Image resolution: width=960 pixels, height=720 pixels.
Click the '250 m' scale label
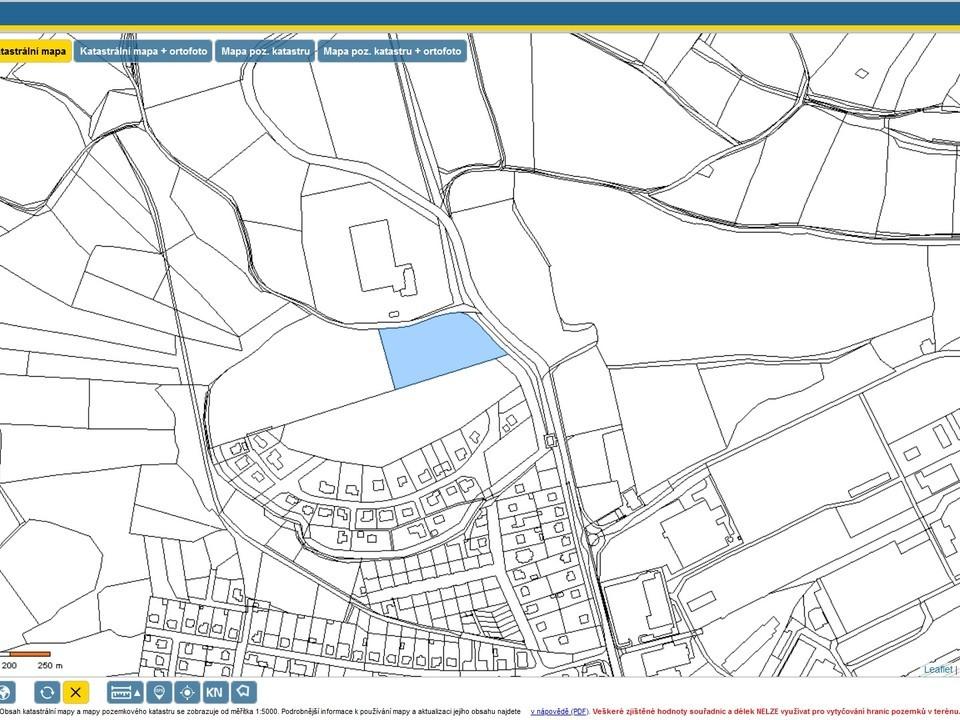[50, 666]
